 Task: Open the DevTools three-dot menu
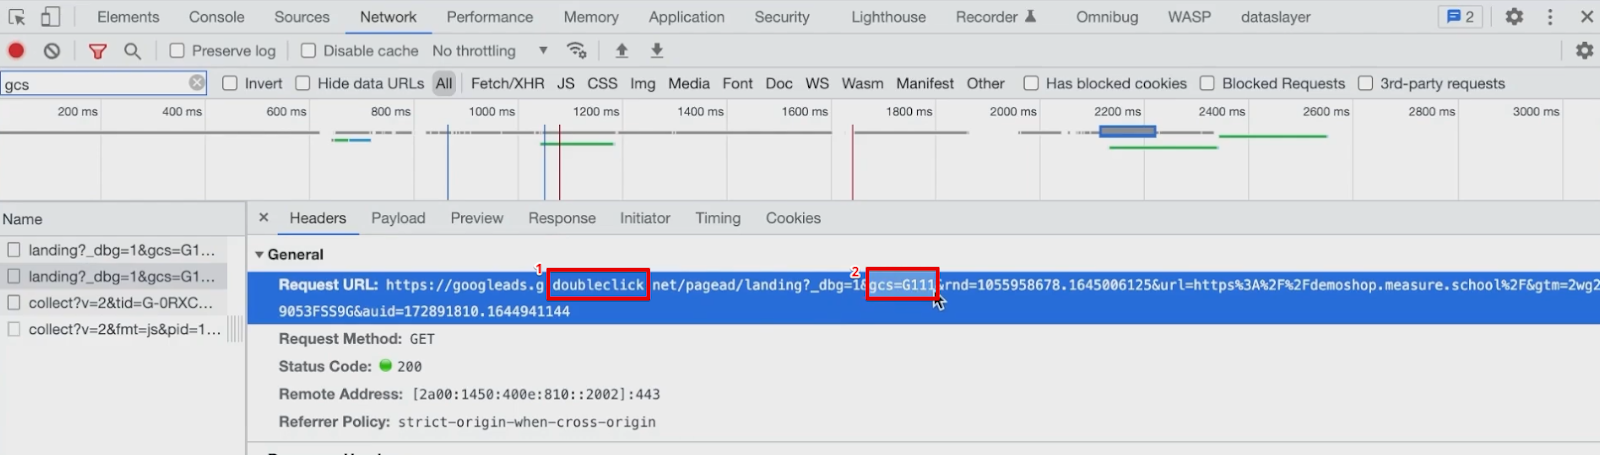tap(1550, 17)
